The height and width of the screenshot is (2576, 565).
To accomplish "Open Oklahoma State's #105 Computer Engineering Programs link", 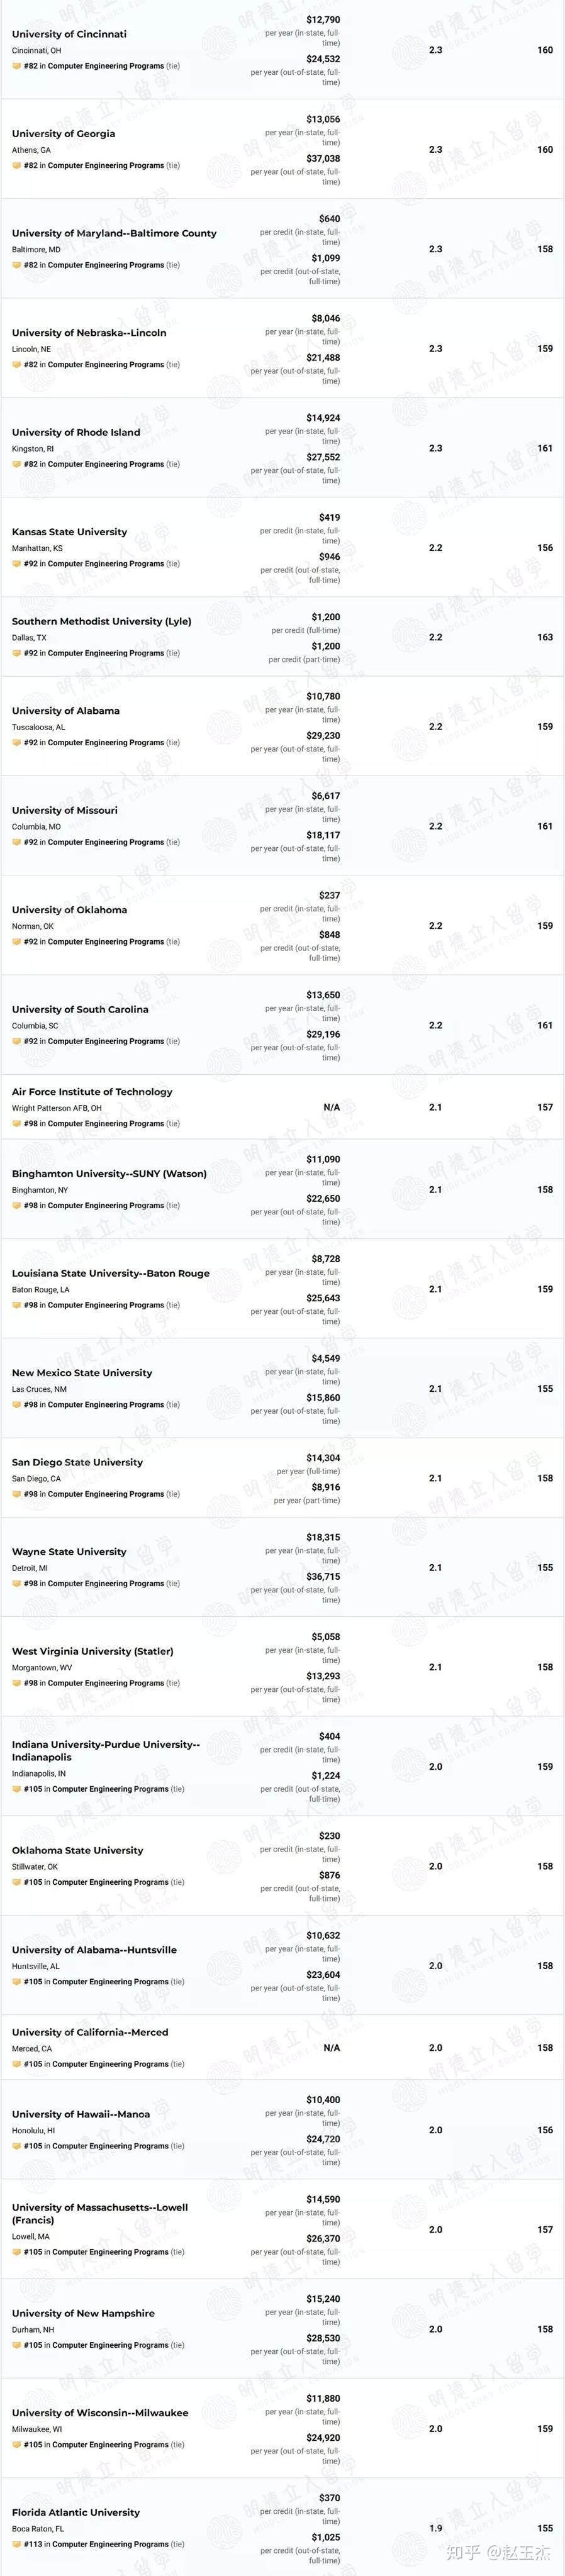I will pos(96,1882).
